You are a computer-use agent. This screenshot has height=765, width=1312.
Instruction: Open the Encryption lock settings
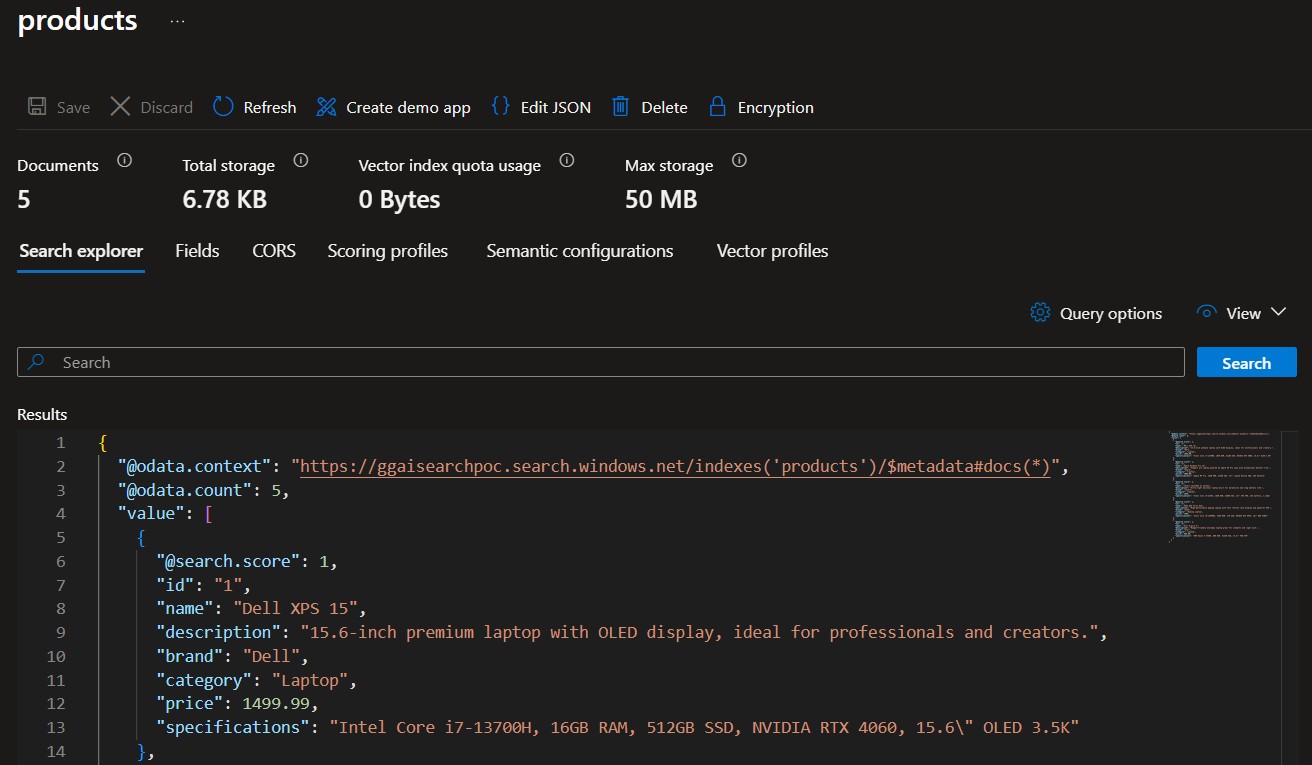[716, 107]
